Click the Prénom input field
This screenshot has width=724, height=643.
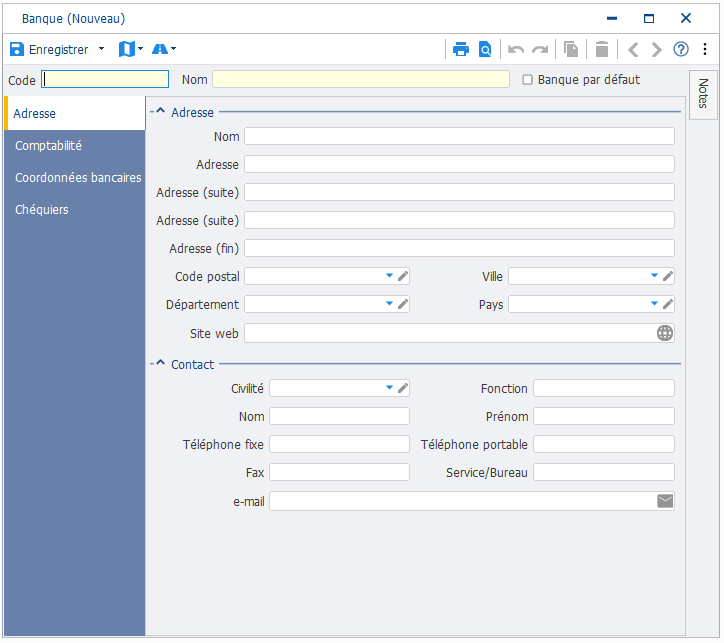(x=604, y=416)
